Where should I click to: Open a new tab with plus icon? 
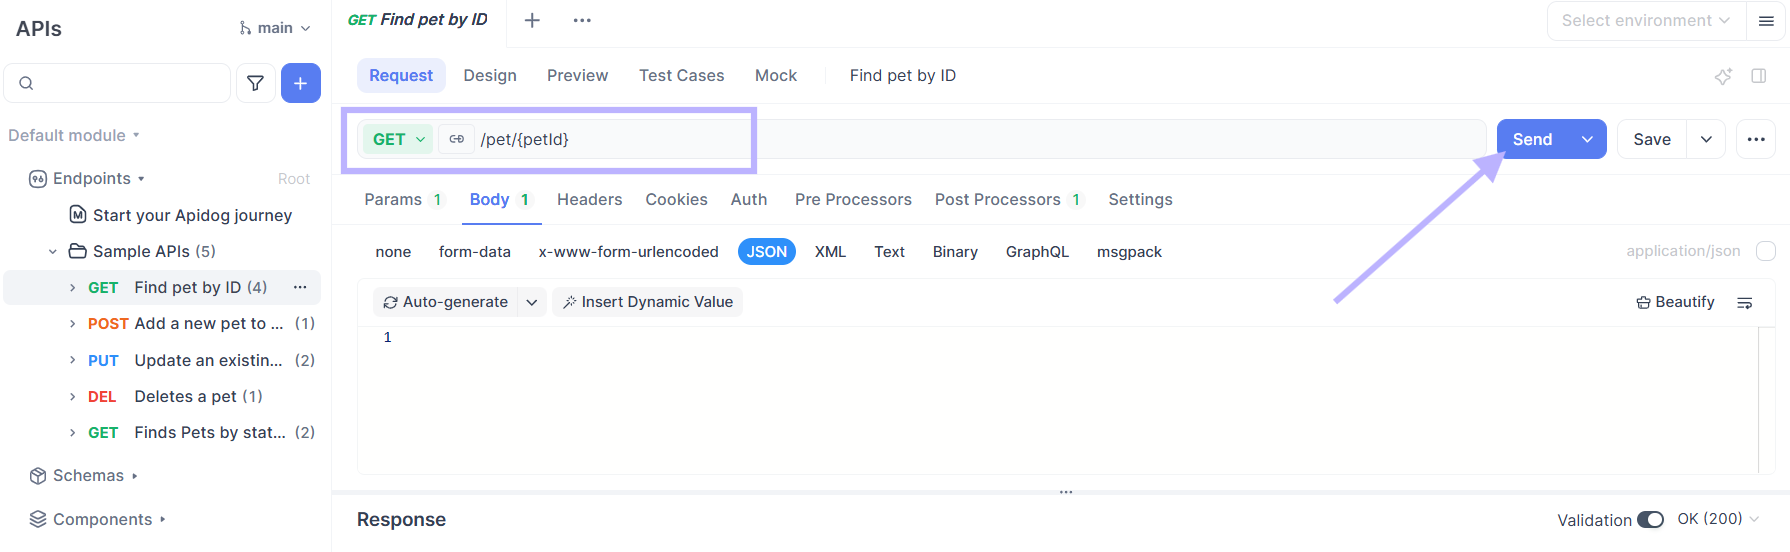click(532, 20)
